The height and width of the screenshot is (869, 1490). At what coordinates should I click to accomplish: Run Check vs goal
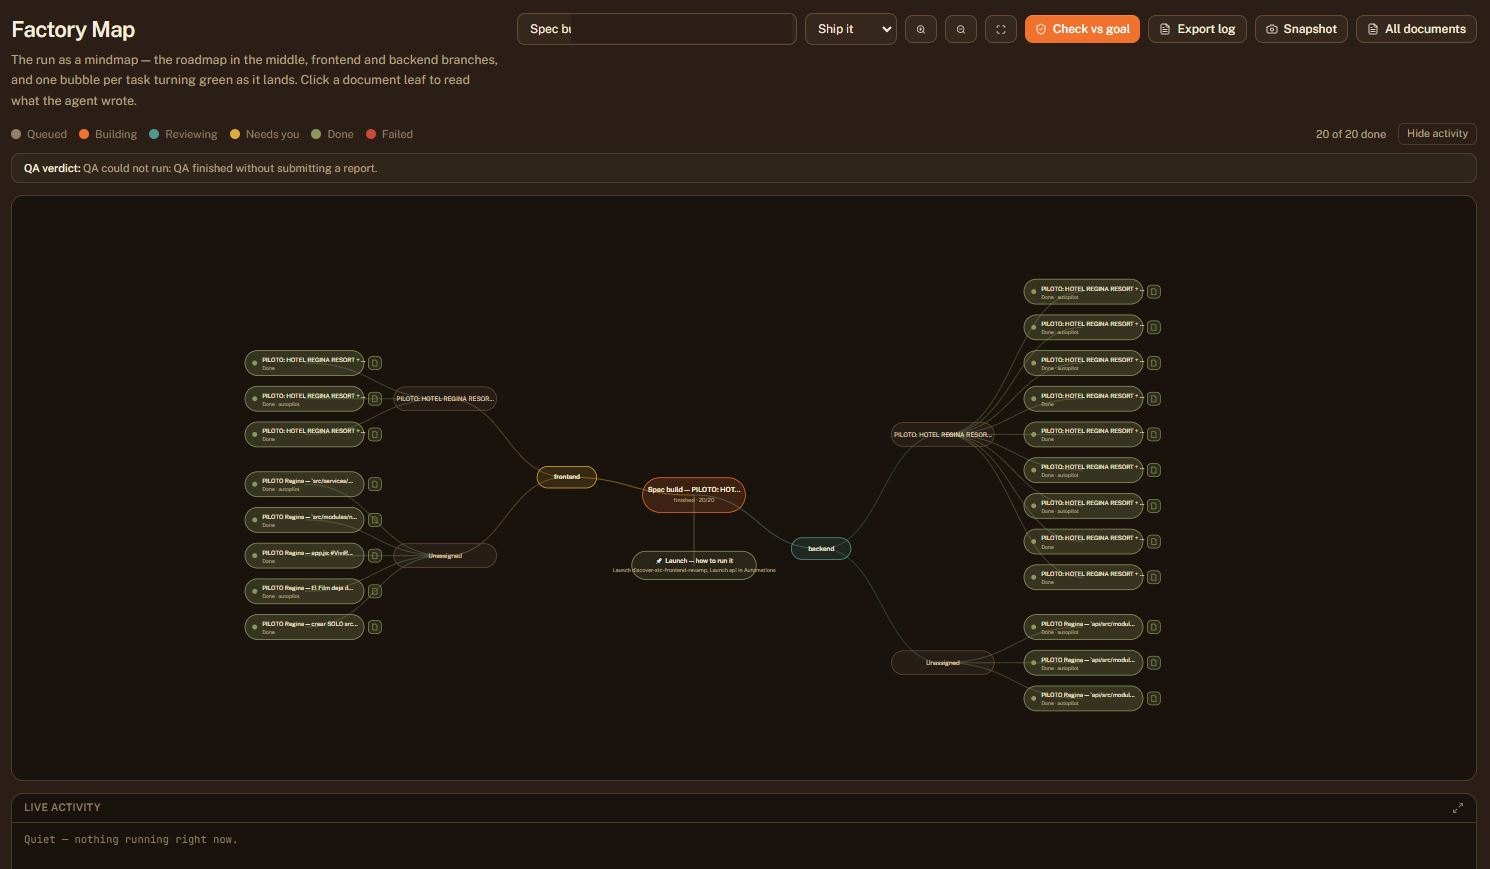point(1082,29)
